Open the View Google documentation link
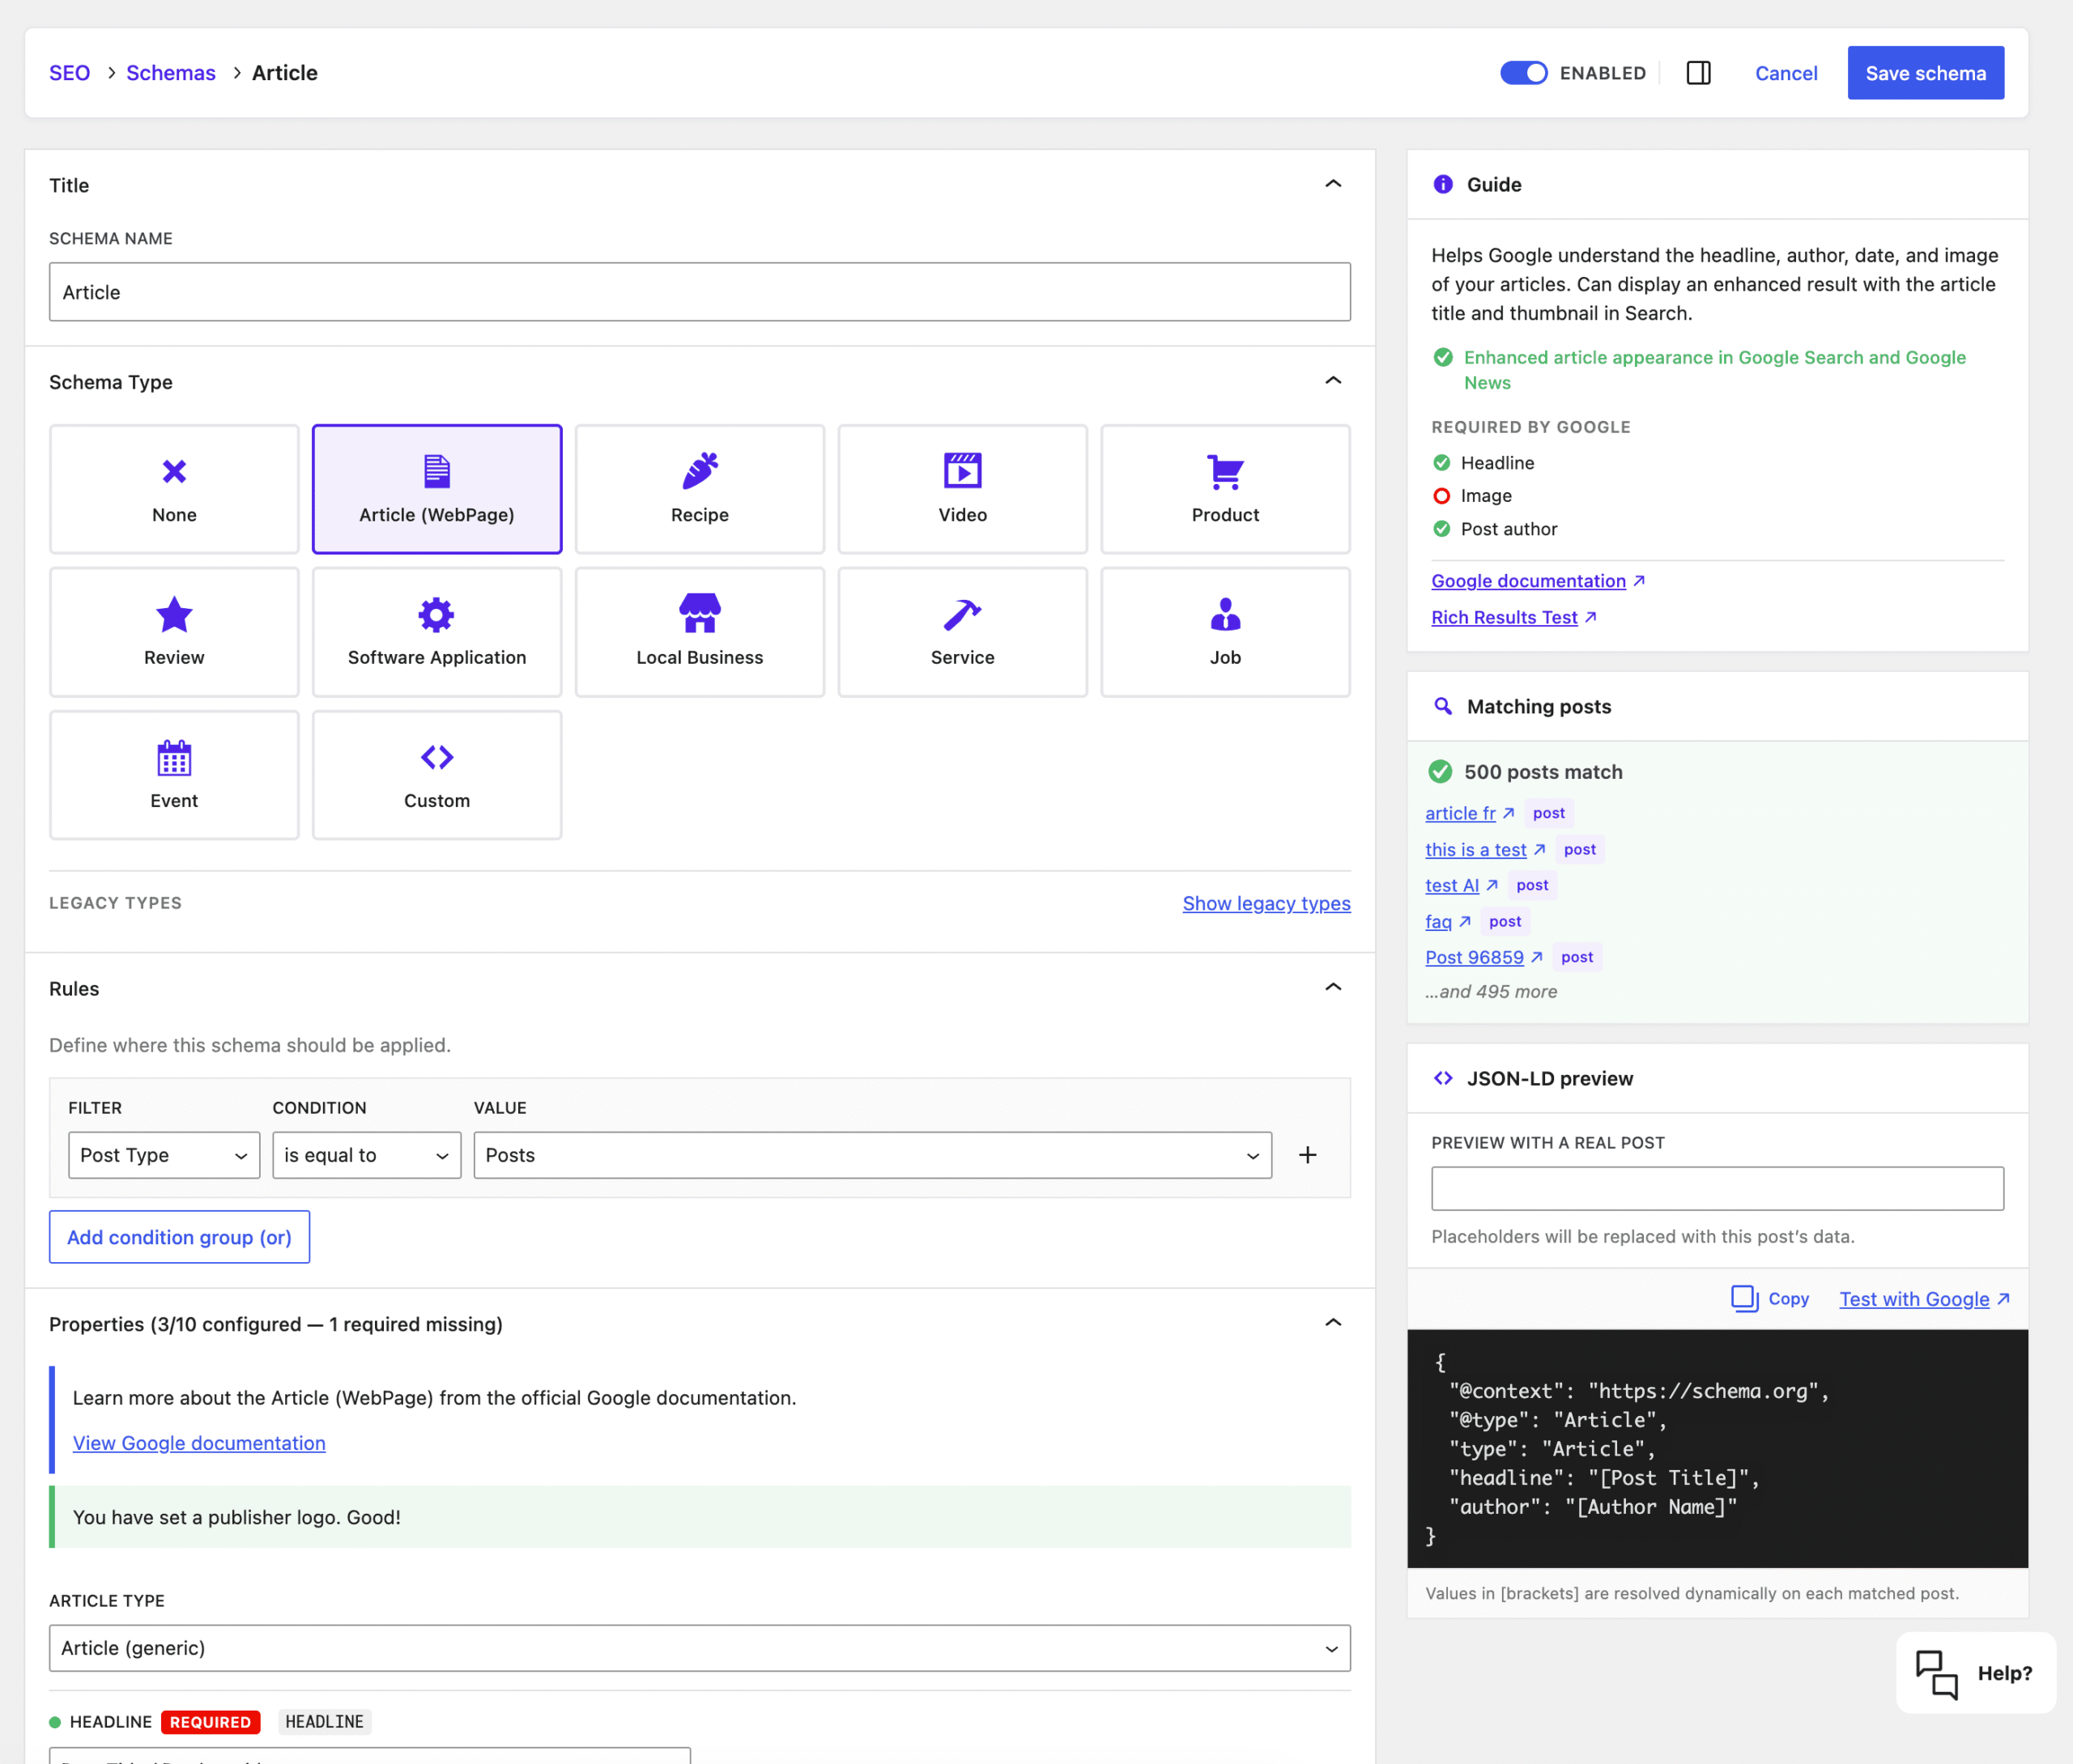Screen dimensions: 2073x1764 coord(199,1443)
